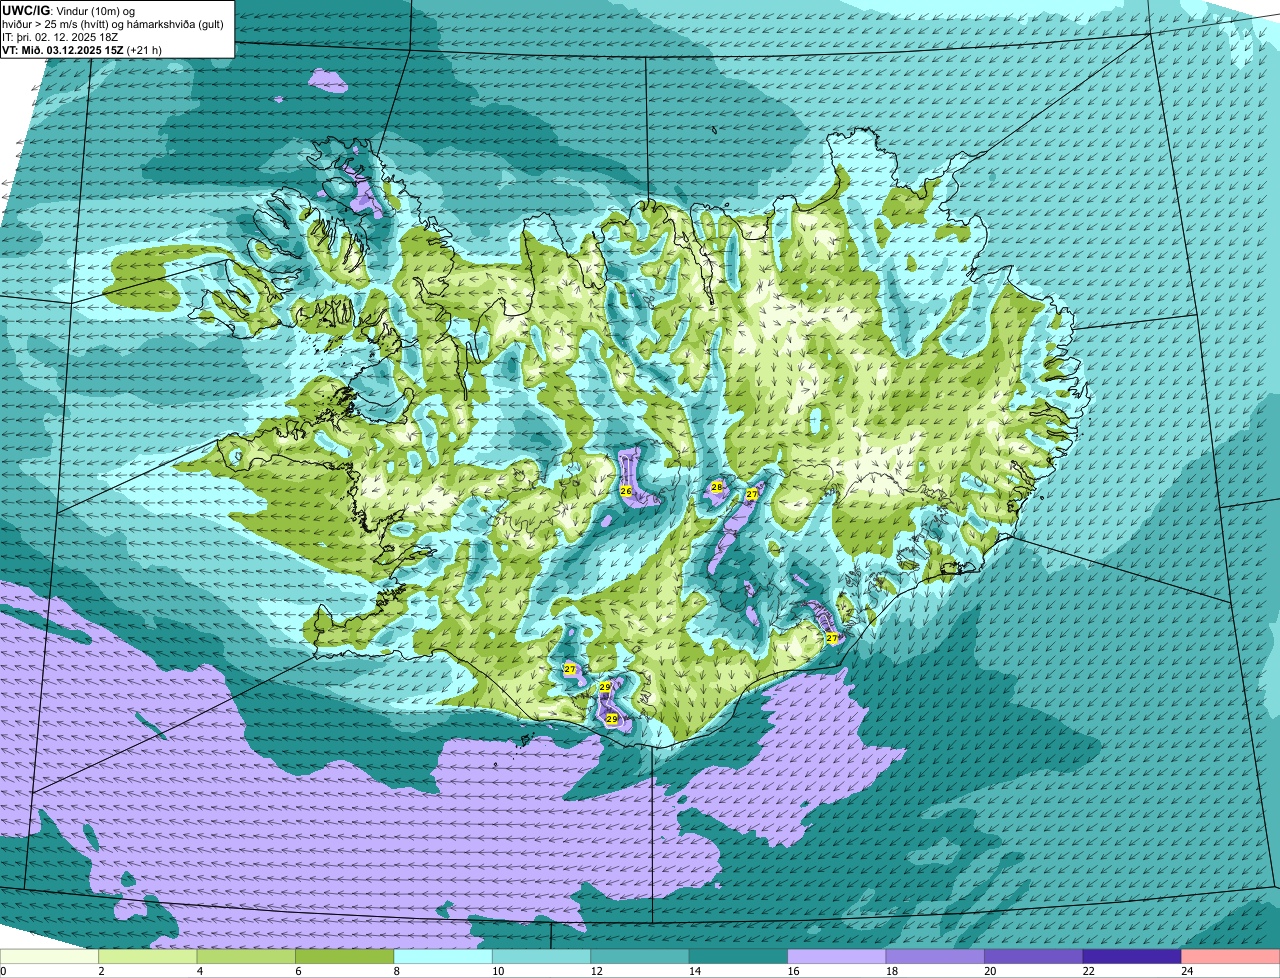Click the '6' tick on the color scale
Viewport: 1280px width, 978px height.
[x=297, y=971]
